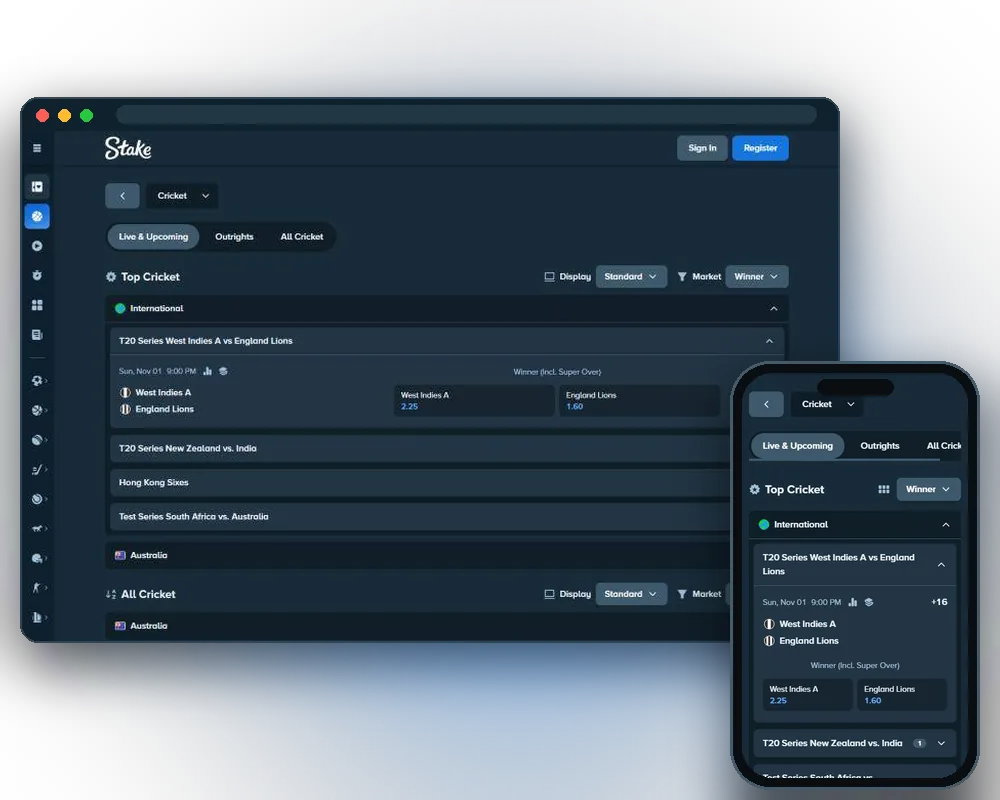Open the stacked layers icon on the phone match
The height and width of the screenshot is (800, 1000).
[869, 602]
